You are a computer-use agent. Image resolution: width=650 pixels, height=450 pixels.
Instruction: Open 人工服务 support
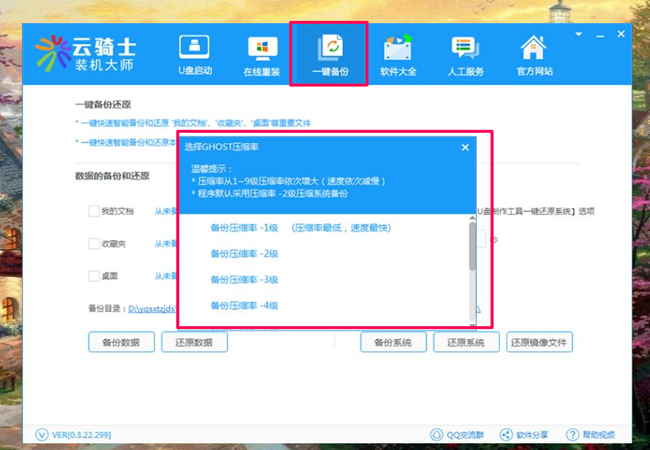coord(466,56)
